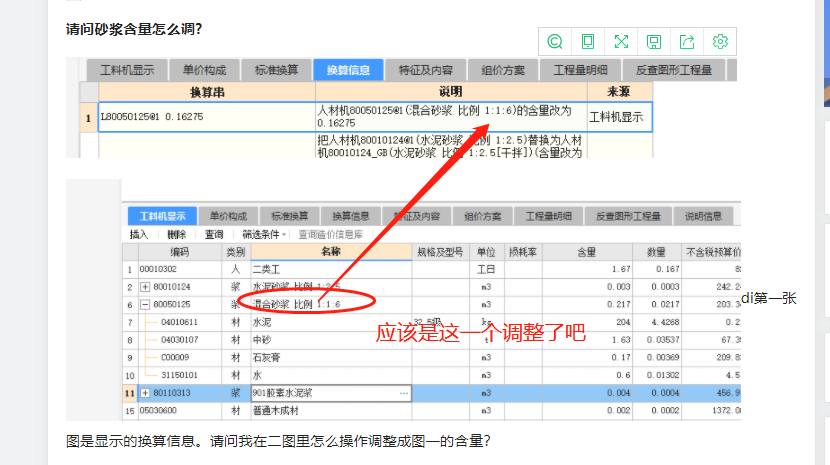Click 查询造价信息库 button

coord(331,235)
